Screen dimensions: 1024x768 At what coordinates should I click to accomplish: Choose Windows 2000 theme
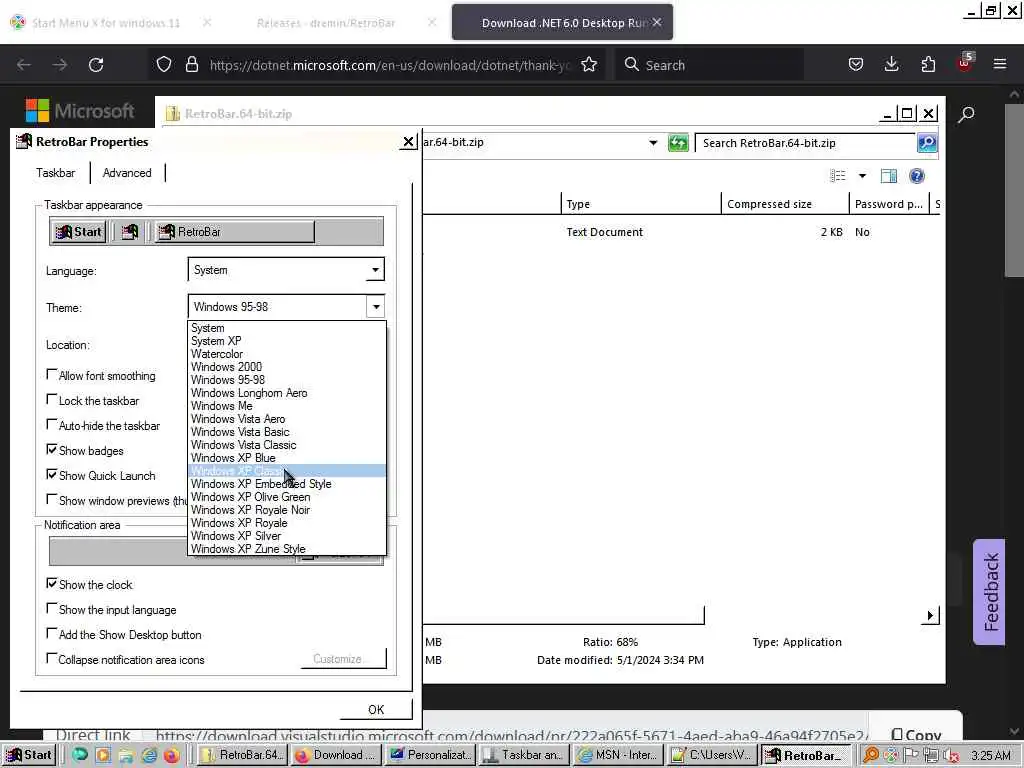287,366
